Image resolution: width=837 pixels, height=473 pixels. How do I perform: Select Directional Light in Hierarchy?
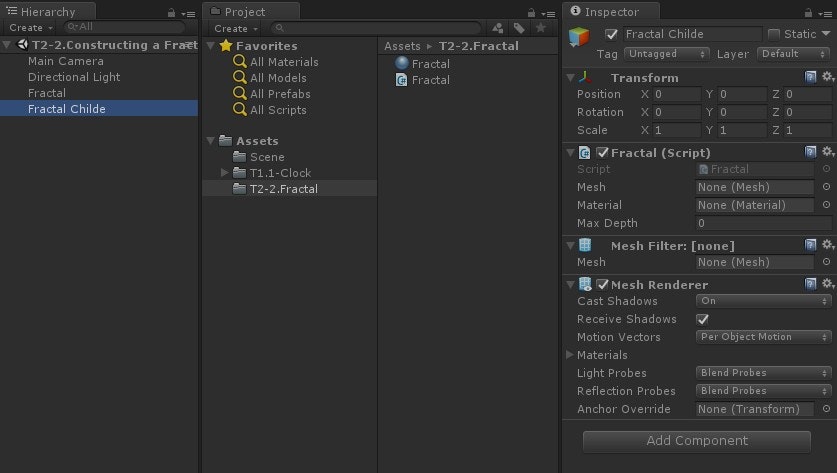click(74, 77)
